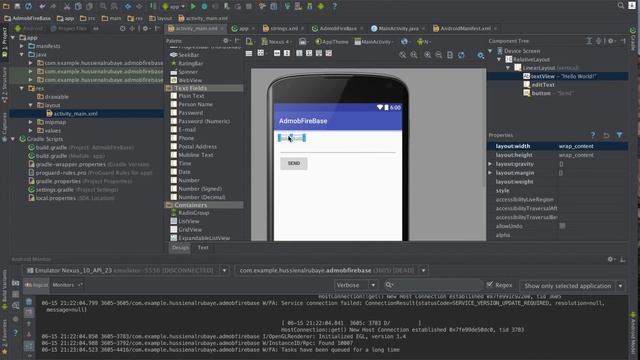The width and height of the screenshot is (640, 360).
Task: Toggle the allowUndo property checkbox
Action: pyautogui.click(x=562, y=226)
